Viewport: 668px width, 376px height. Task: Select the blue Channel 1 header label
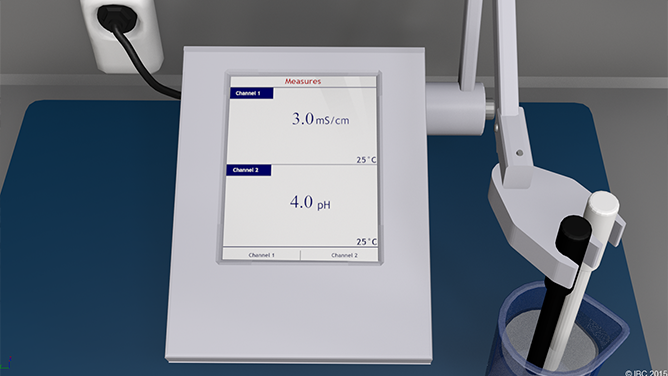(x=252, y=93)
